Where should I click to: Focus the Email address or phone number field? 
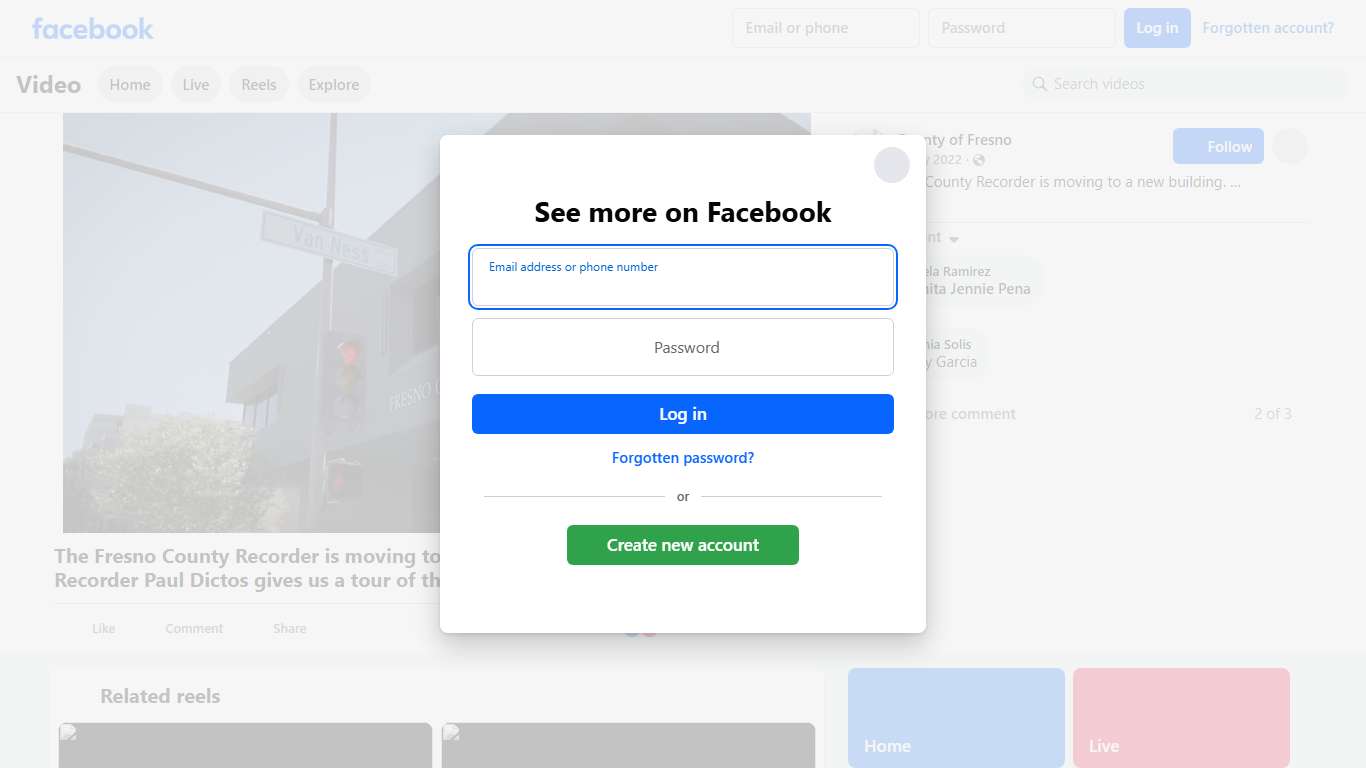683,277
